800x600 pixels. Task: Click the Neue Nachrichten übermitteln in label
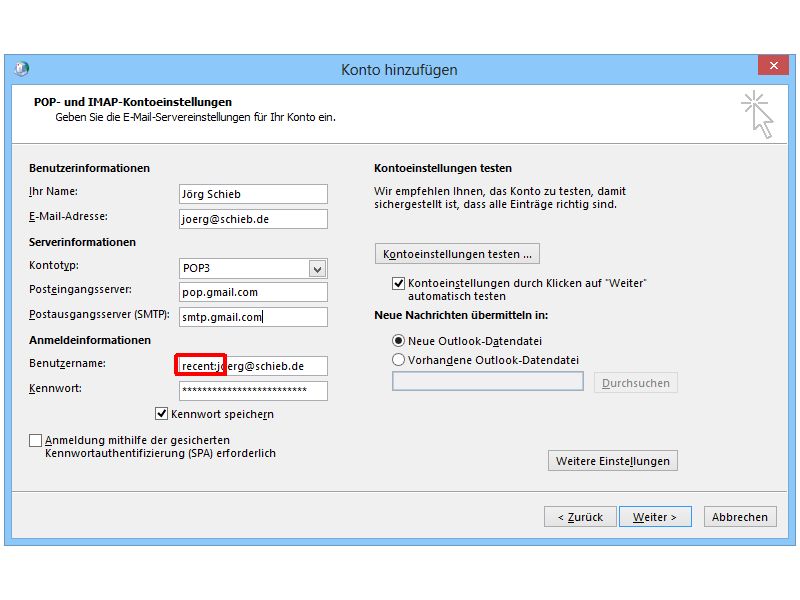[x=461, y=315]
